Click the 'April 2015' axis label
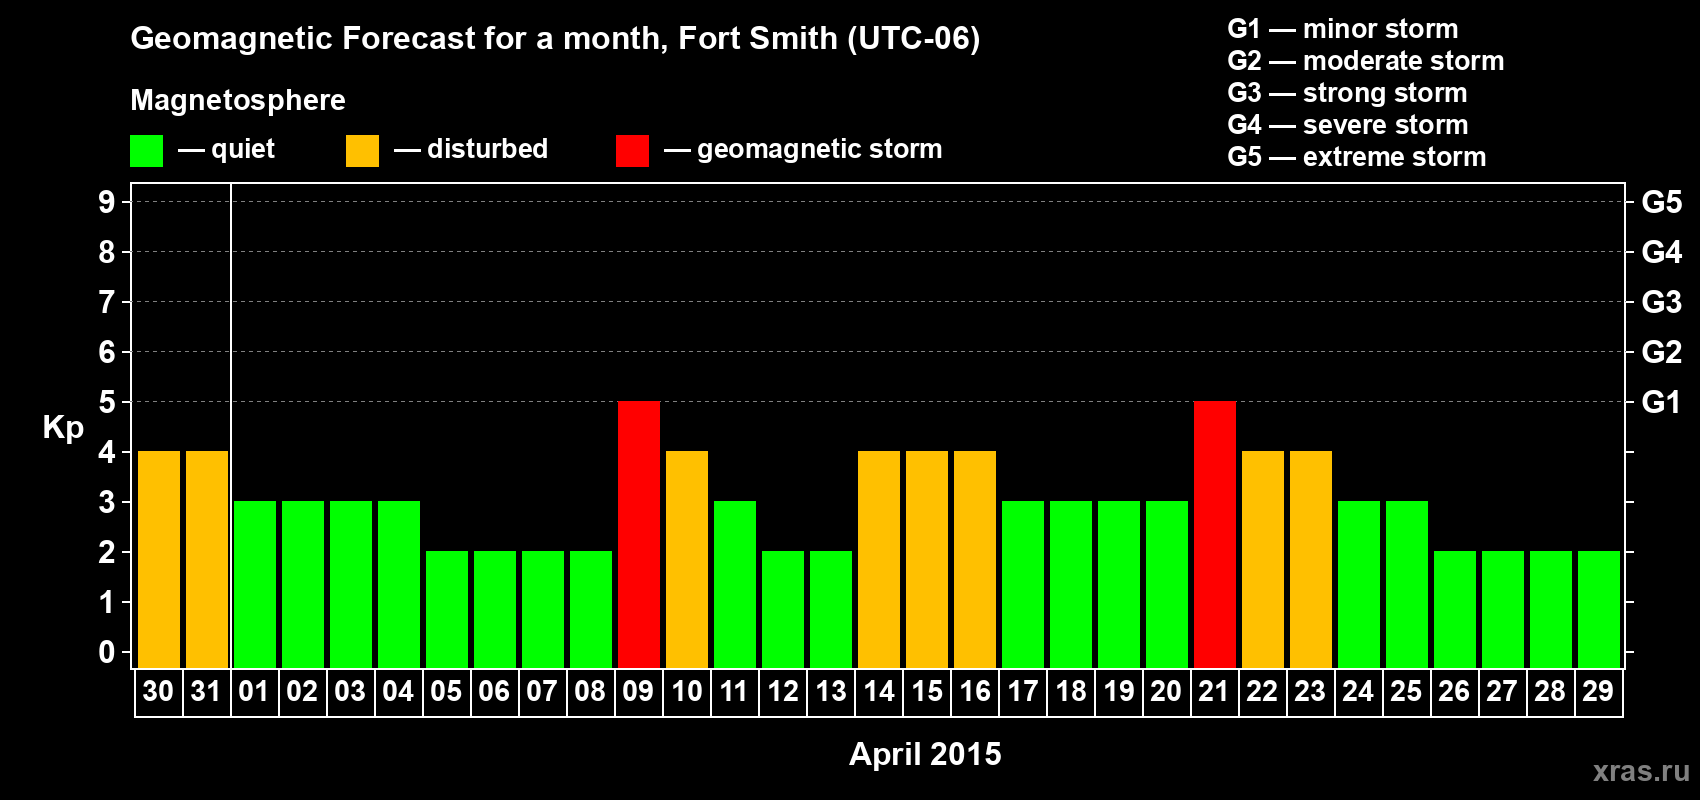Image resolution: width=1700 pixels, height=800 pixels. (925, 754)
